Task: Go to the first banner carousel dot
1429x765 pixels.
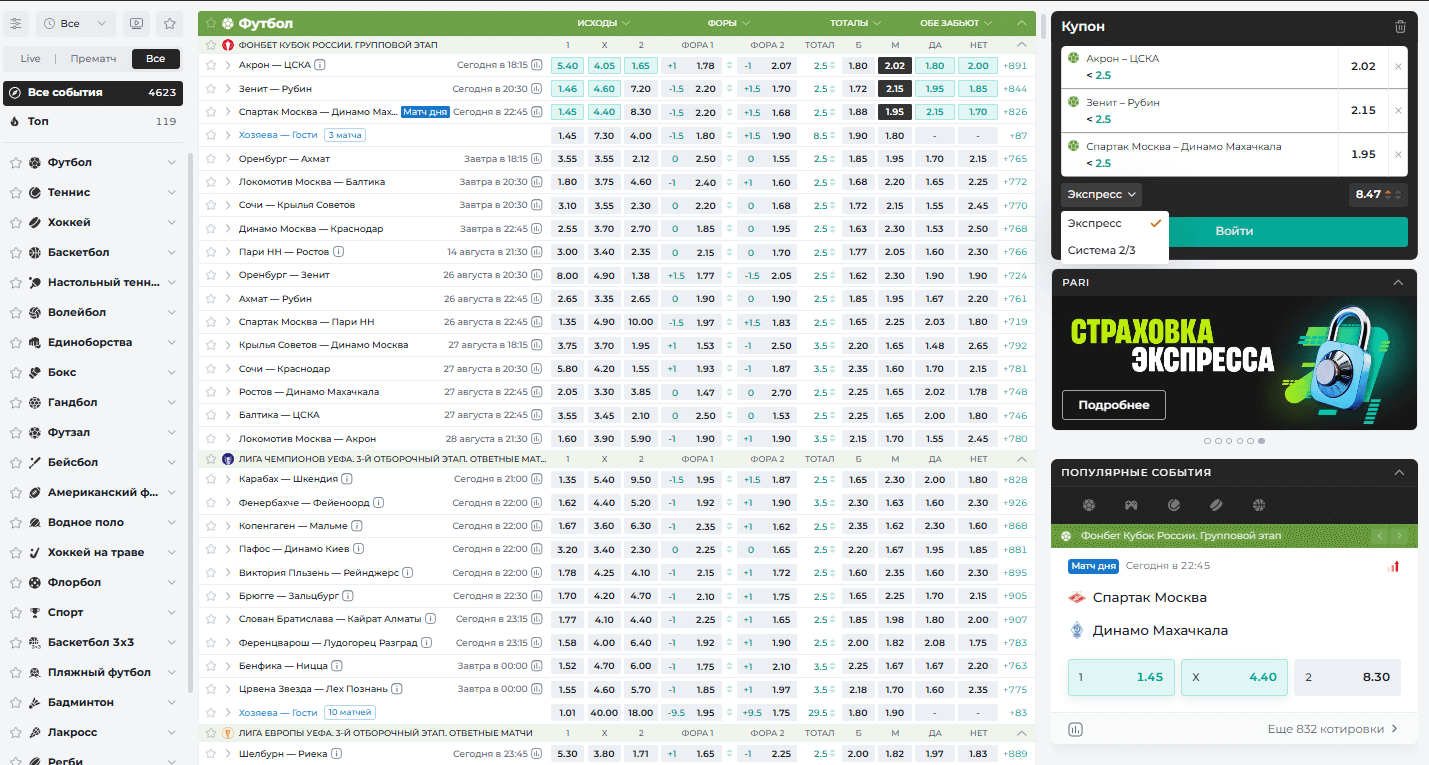Action: pyautogui.click(x=1207, y=440)
